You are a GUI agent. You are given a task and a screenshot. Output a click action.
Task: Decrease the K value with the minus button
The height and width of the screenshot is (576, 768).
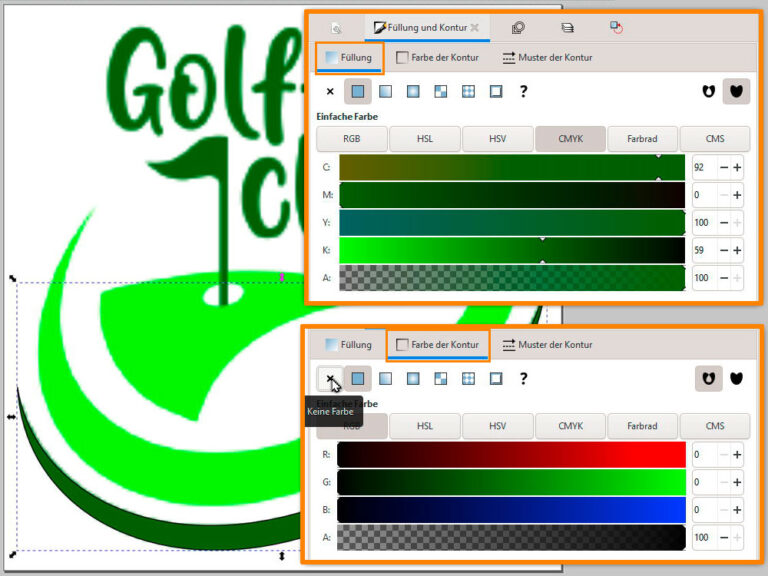tap(721, 250)
